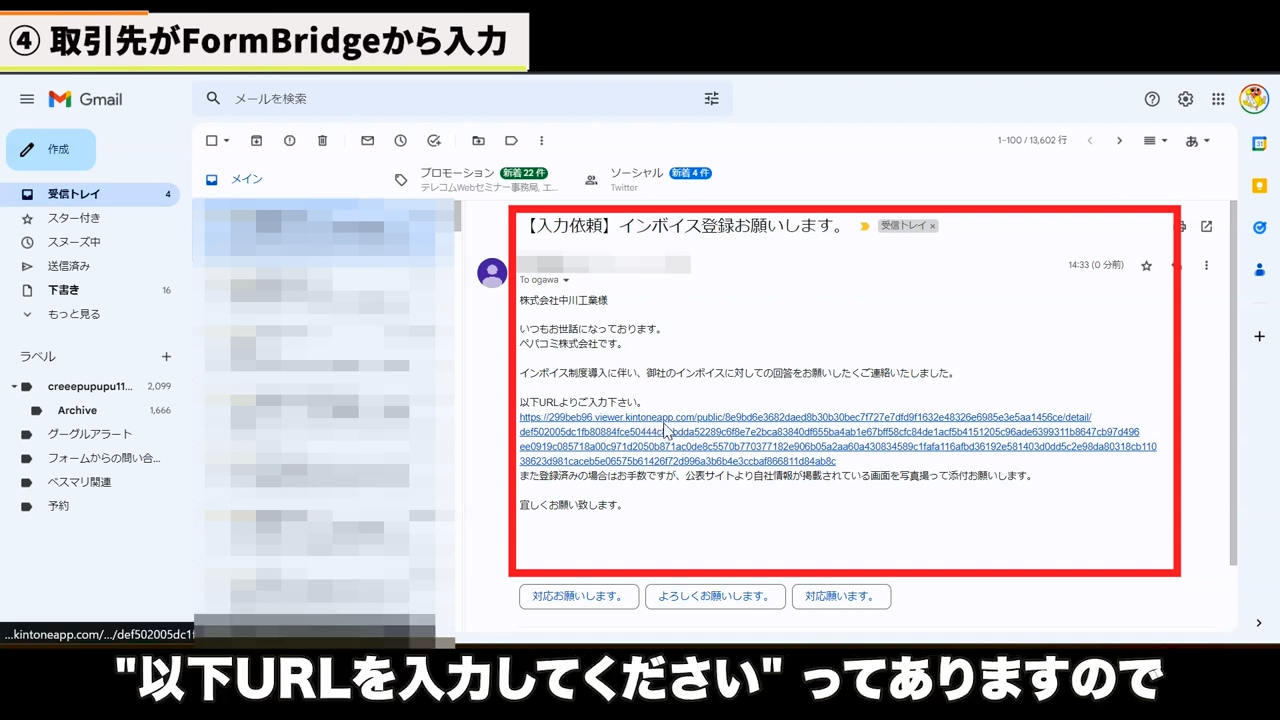Image resolution: width=1280 pixels, height=720 pixels.
Task: Toggle the importance marker next to subject
Action: coord(864,227)
